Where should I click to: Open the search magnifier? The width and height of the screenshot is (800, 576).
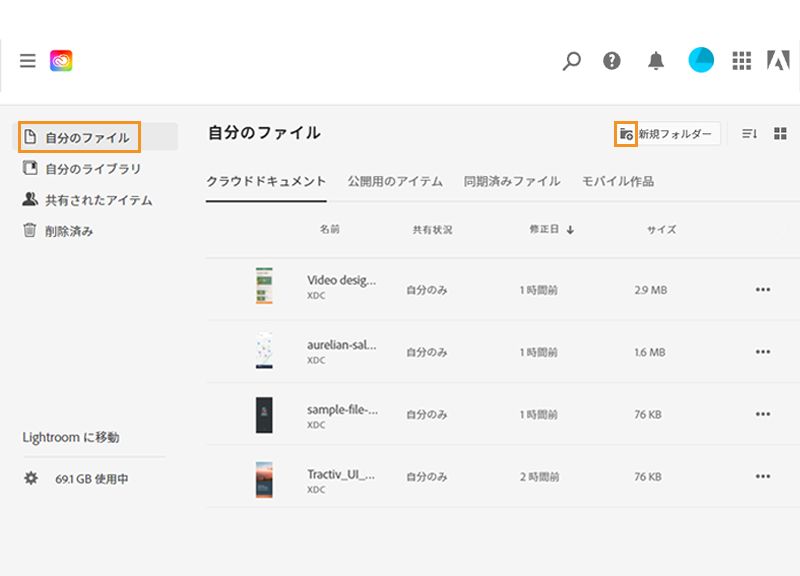click(571, 61)
